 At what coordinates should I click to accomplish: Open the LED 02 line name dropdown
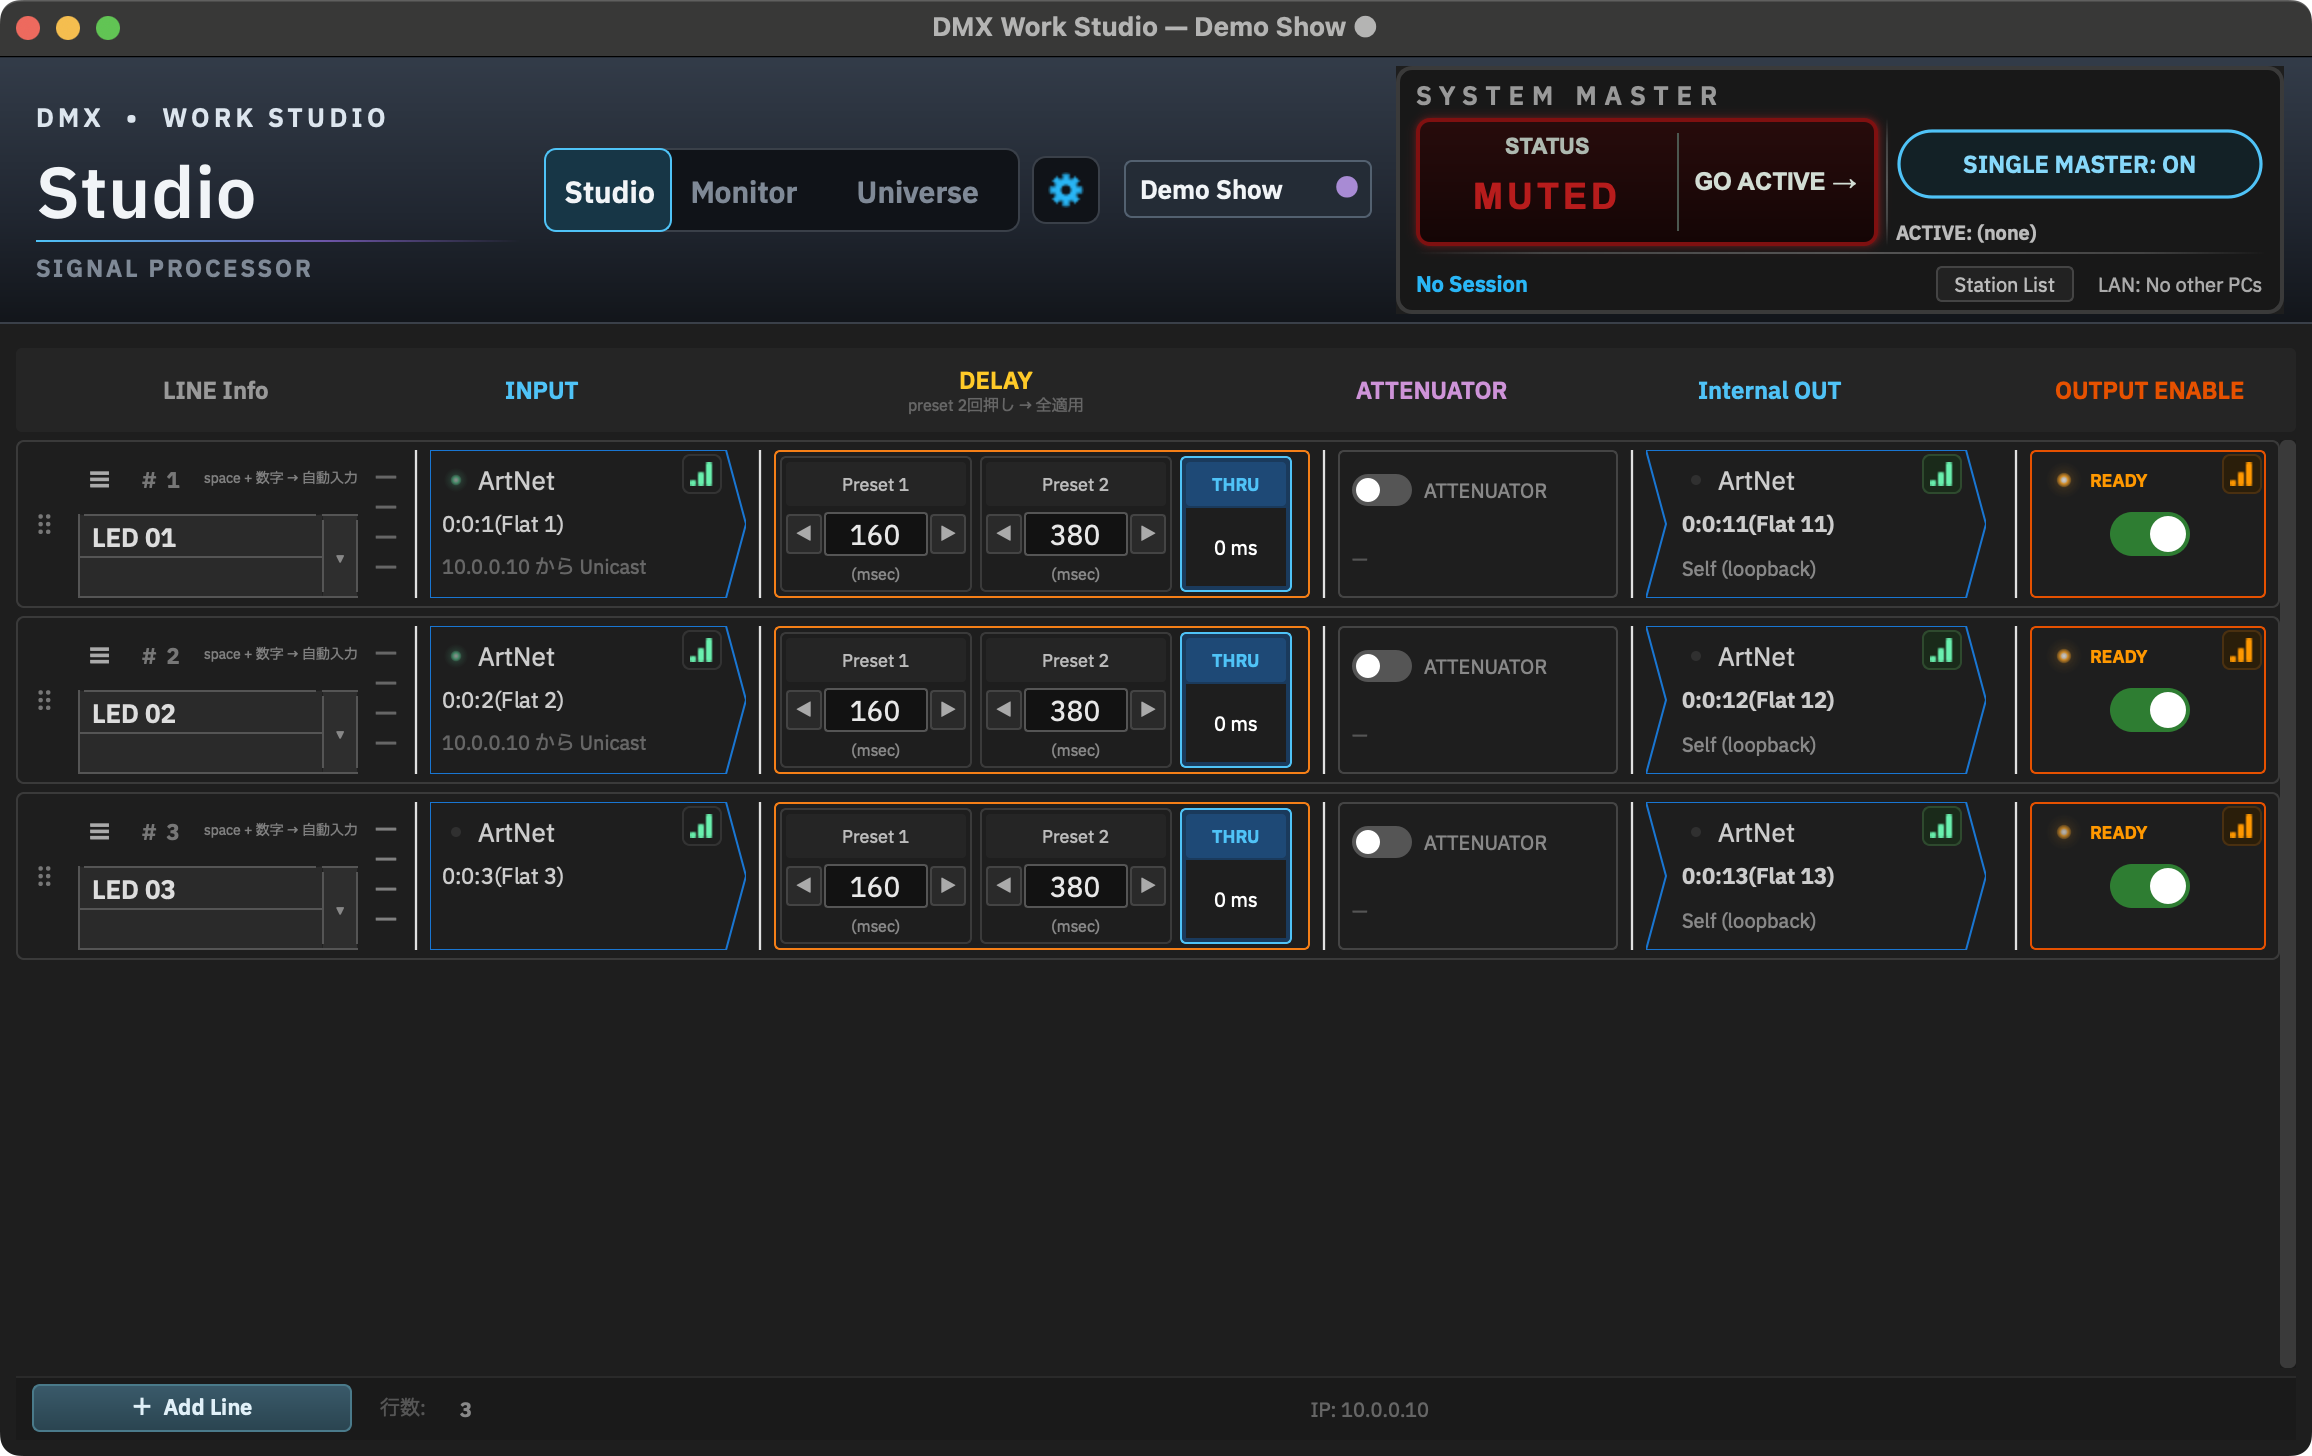(340, 733)
